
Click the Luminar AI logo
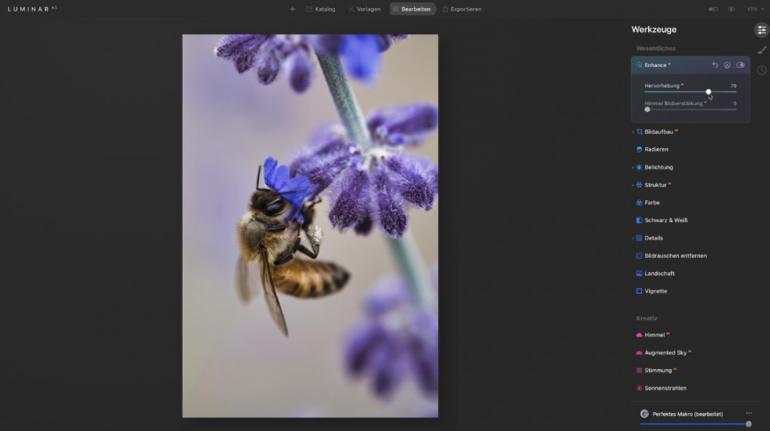click(32, 9)
